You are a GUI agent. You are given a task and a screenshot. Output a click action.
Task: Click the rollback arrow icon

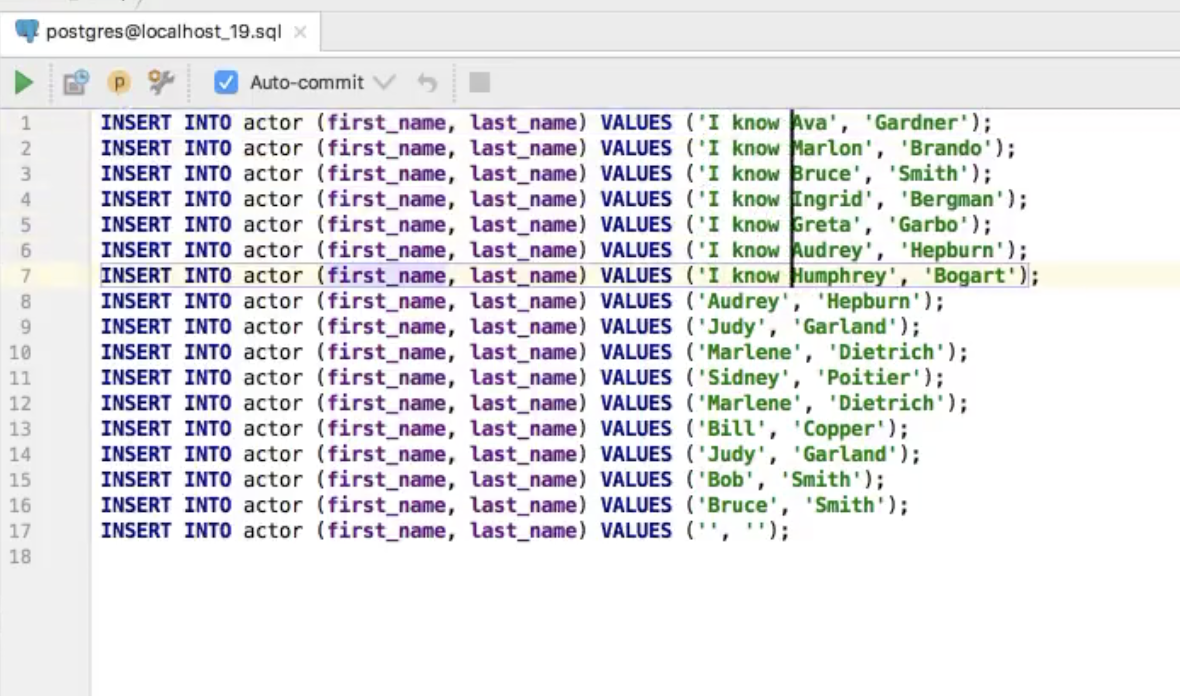(427, 83)
